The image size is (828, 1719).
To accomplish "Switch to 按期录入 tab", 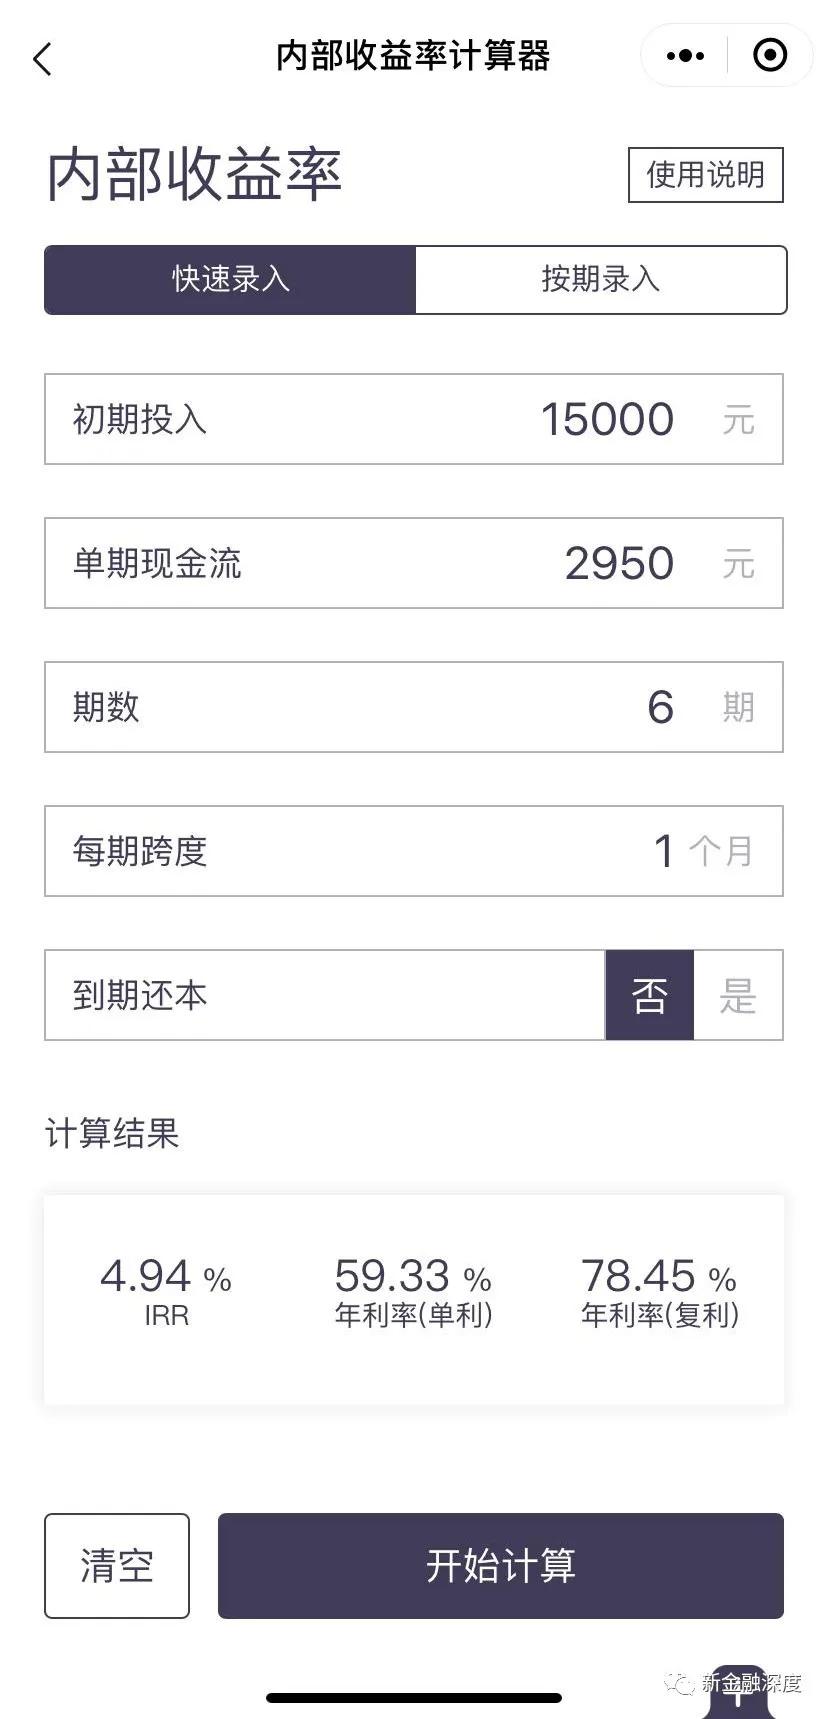I will pos(601,279).
